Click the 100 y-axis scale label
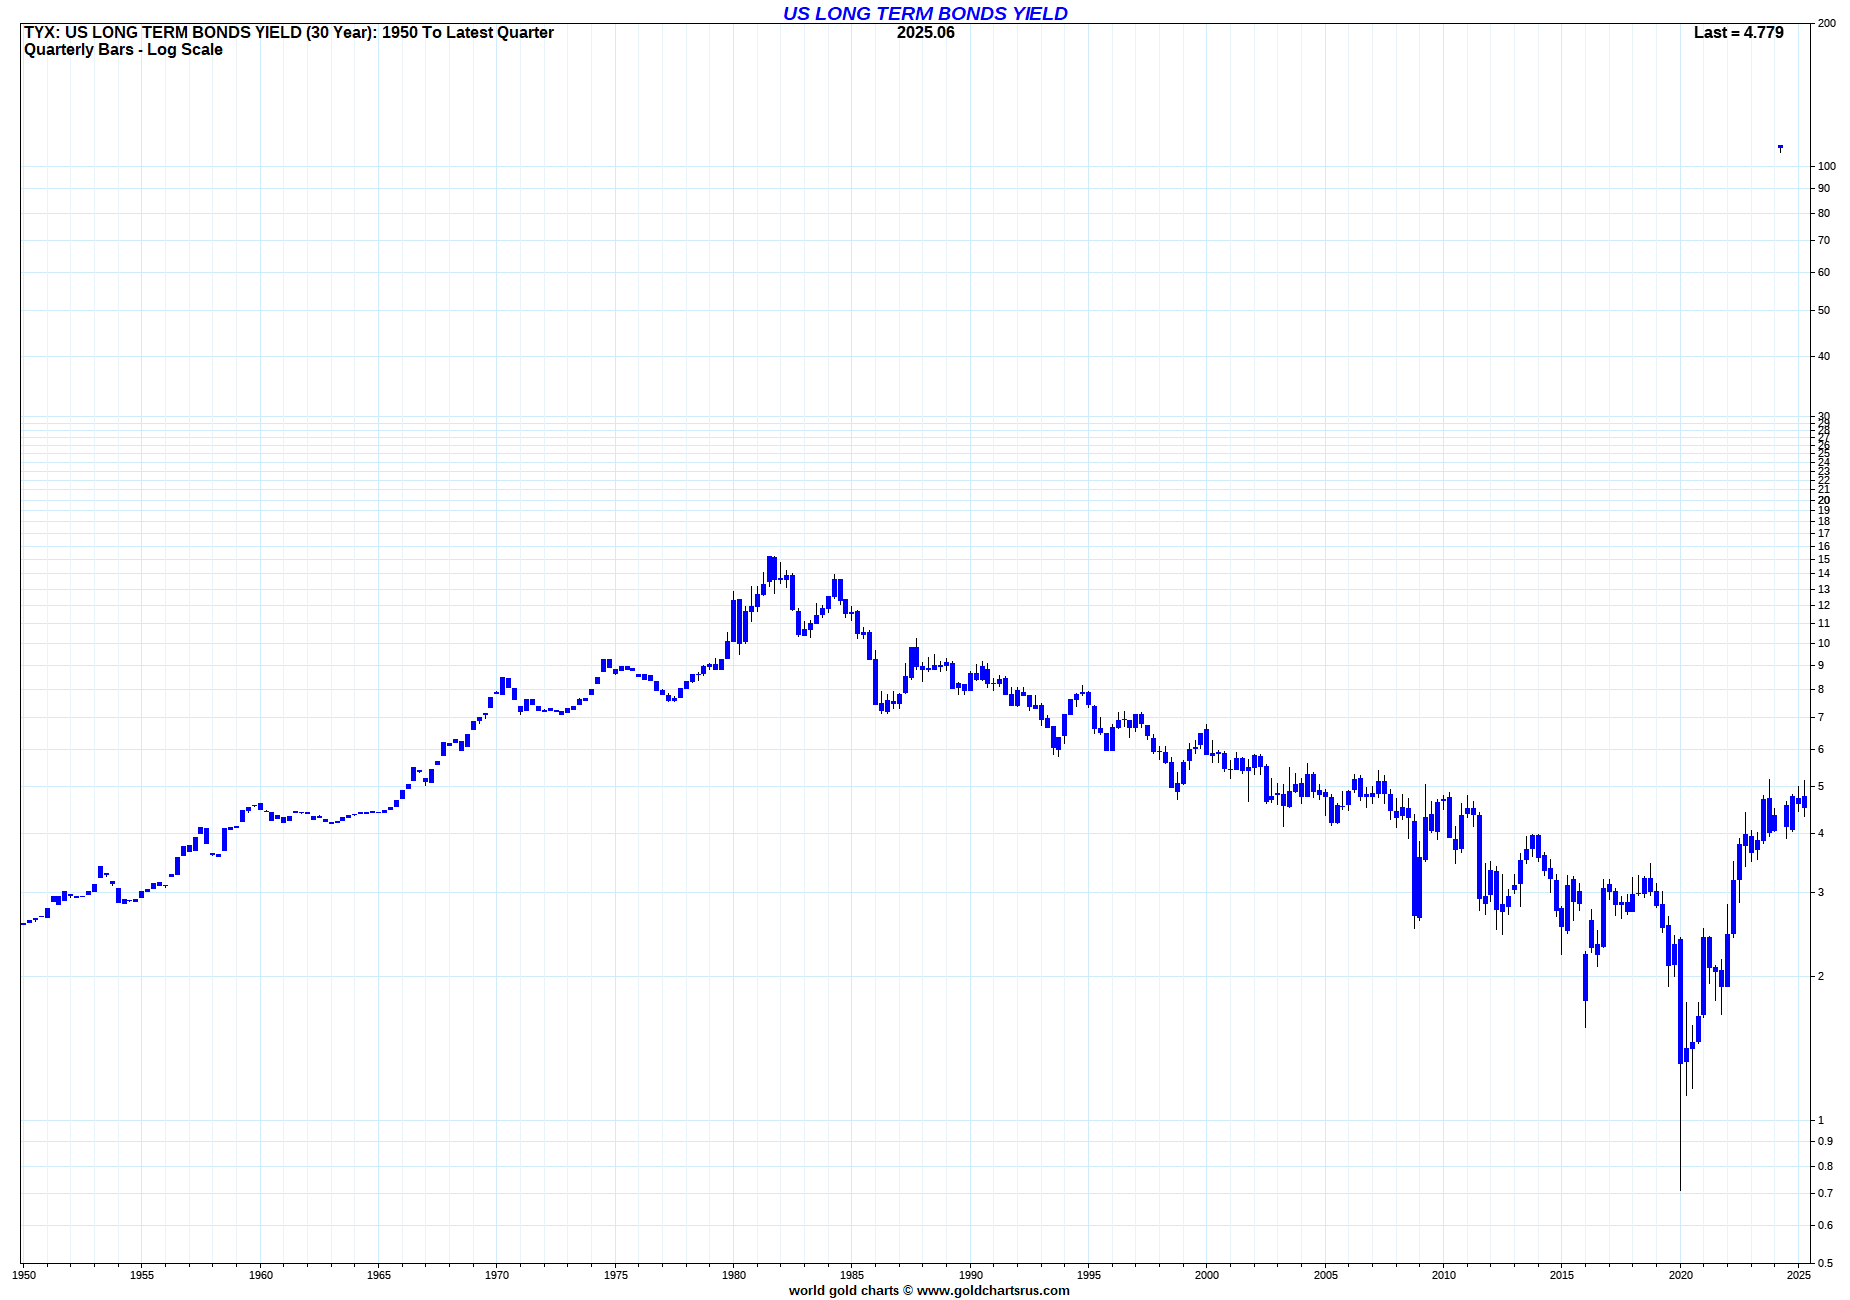 (x=1827, y=166)
